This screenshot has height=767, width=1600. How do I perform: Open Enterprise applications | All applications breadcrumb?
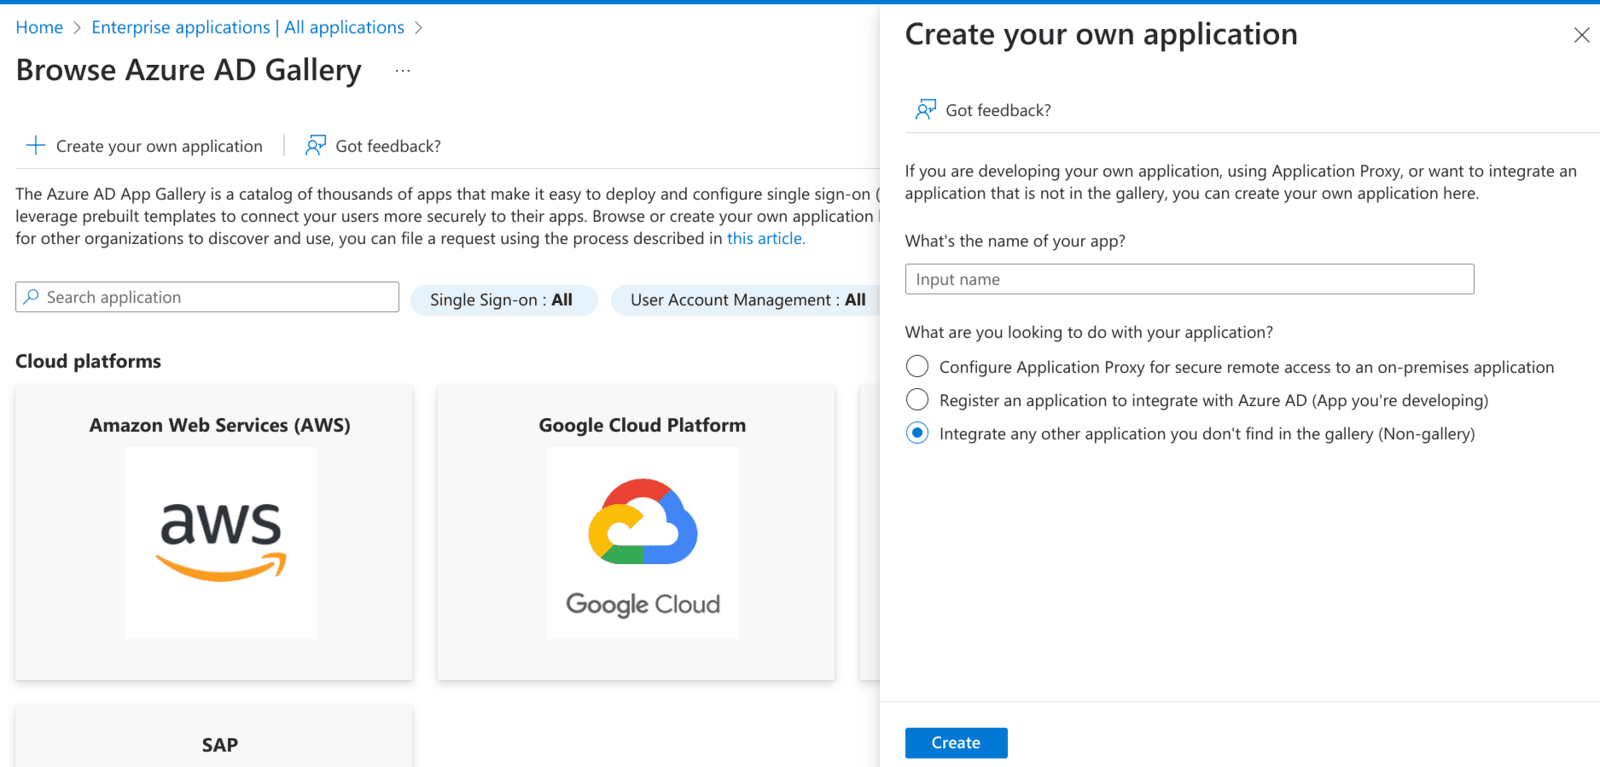coord(248,27)
